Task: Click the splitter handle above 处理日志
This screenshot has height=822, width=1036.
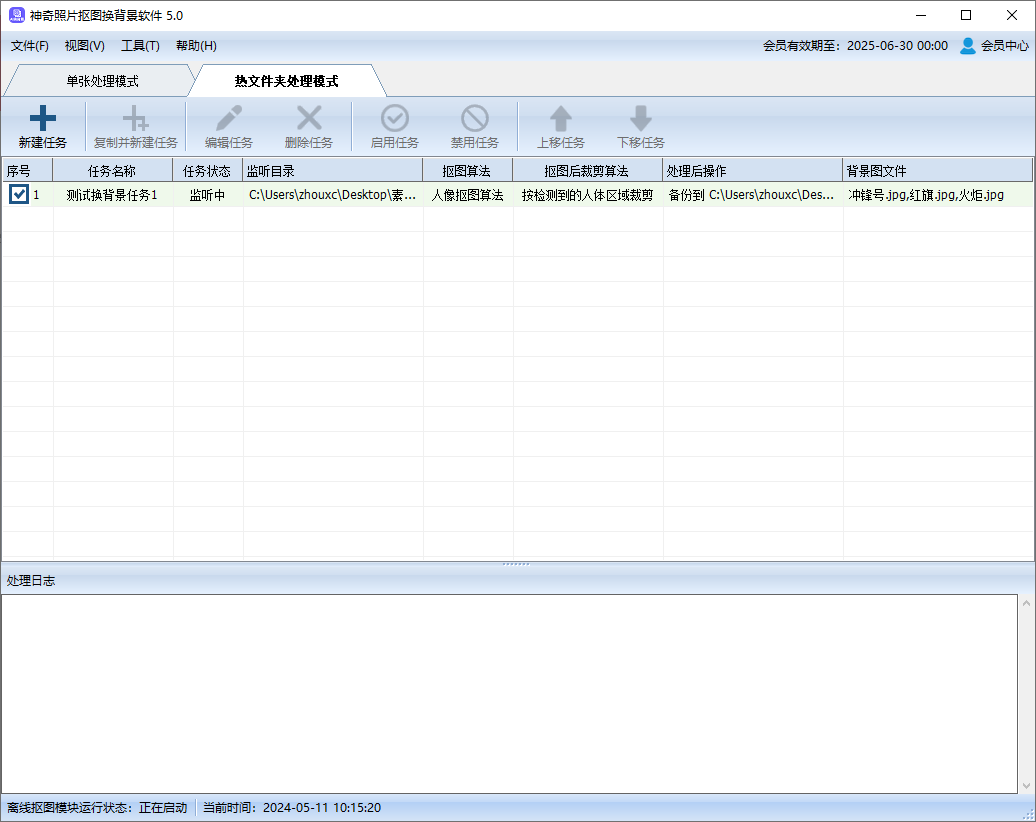Action: 516,564
